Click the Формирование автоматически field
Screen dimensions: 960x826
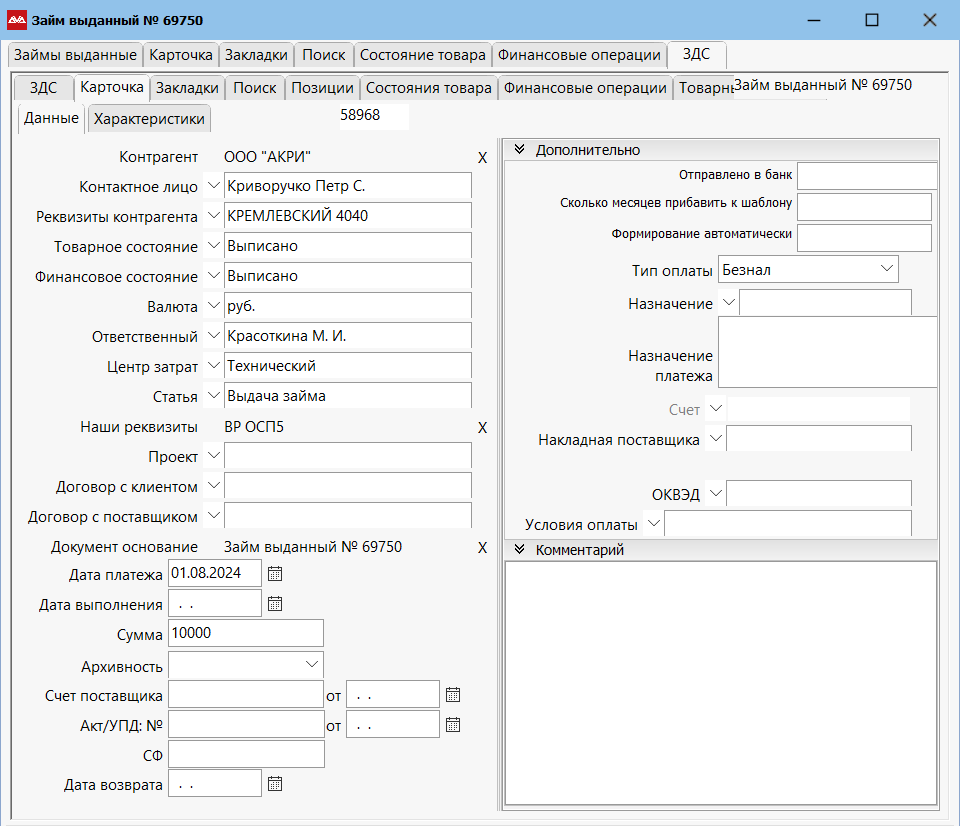point(864,238)
